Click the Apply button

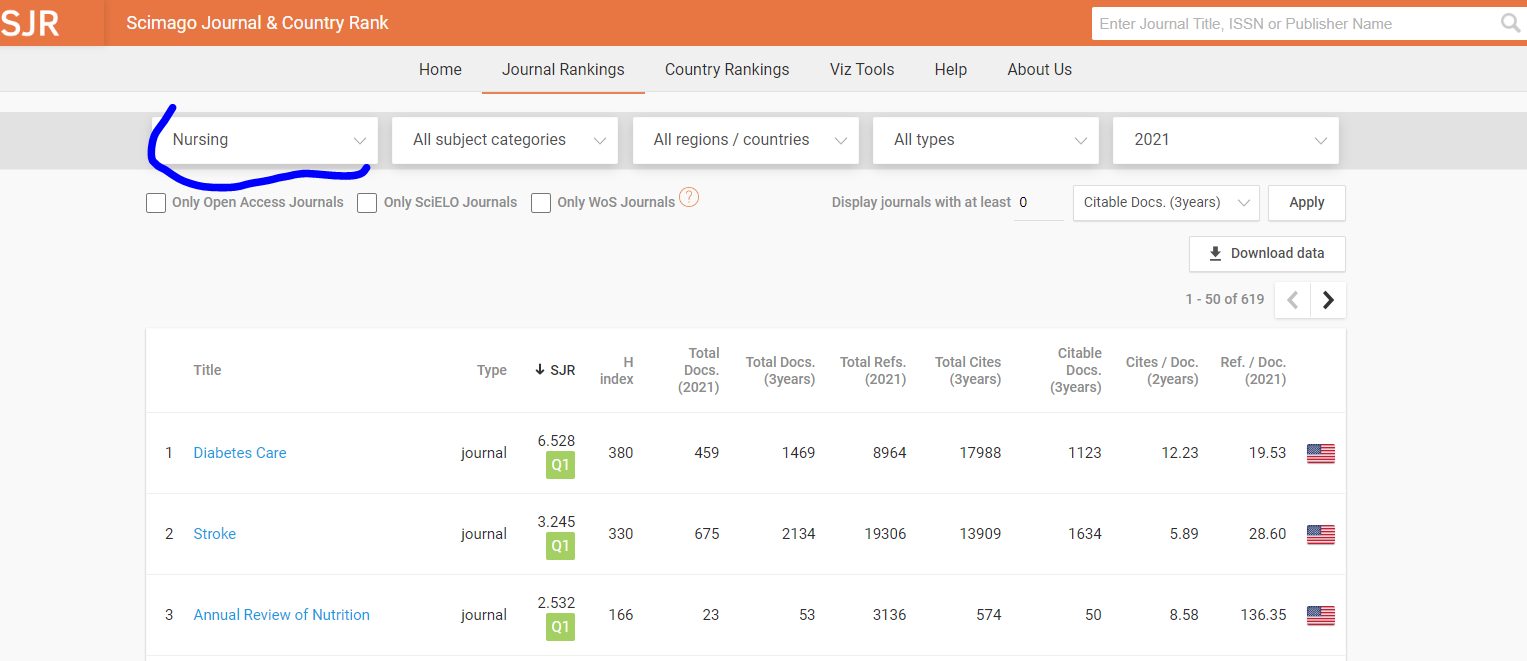coord(1307,202)
